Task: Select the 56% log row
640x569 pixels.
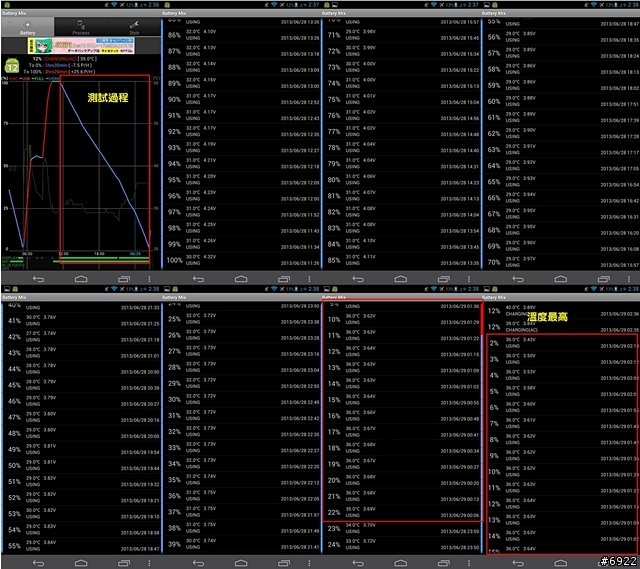Action: 562,37
